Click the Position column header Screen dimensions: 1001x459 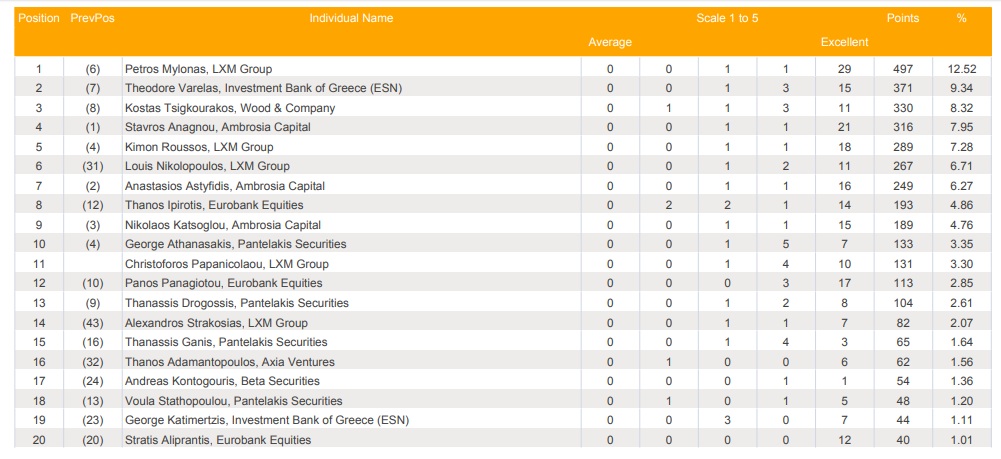point(39,18)
